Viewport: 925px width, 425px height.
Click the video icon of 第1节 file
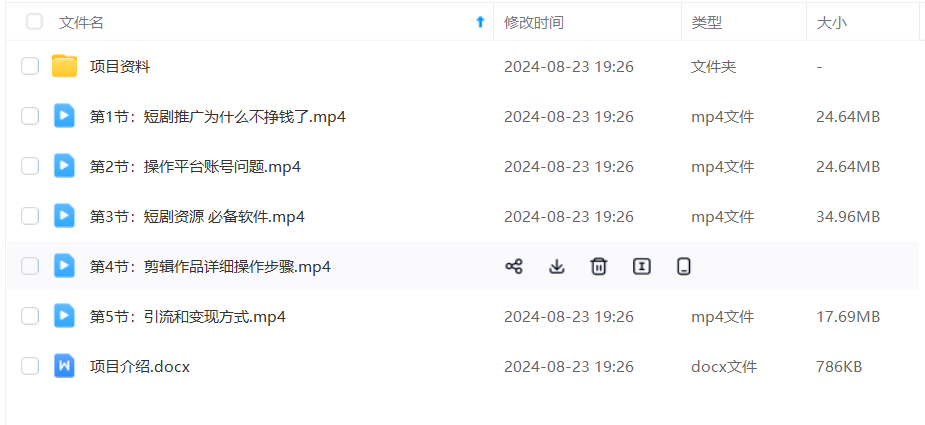click(x=64, y=116)
